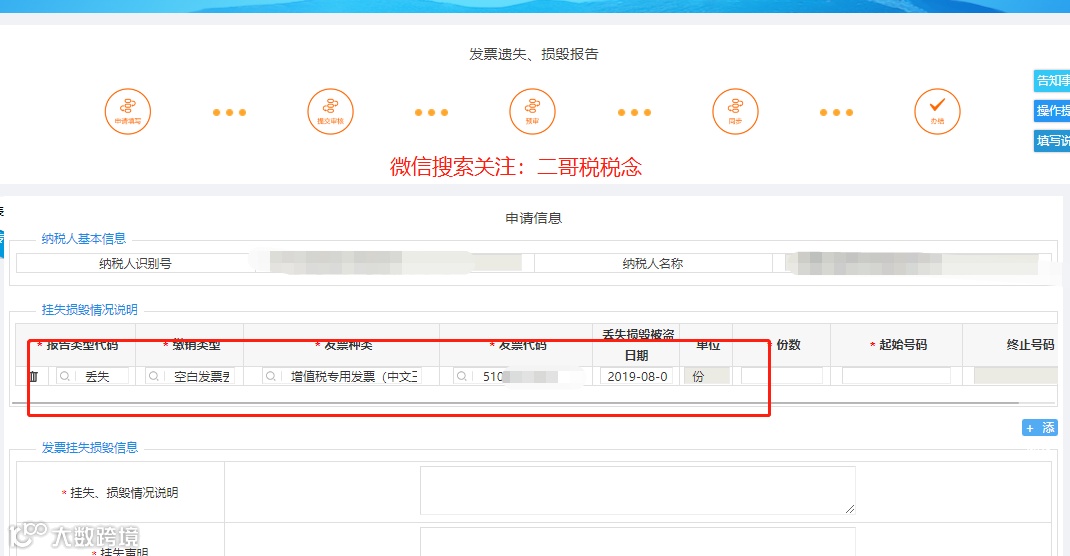Screen dimensions: 1070x556
Task: Open the 报告类型代码 selector showing 丢失
Action: coord(92,376)
